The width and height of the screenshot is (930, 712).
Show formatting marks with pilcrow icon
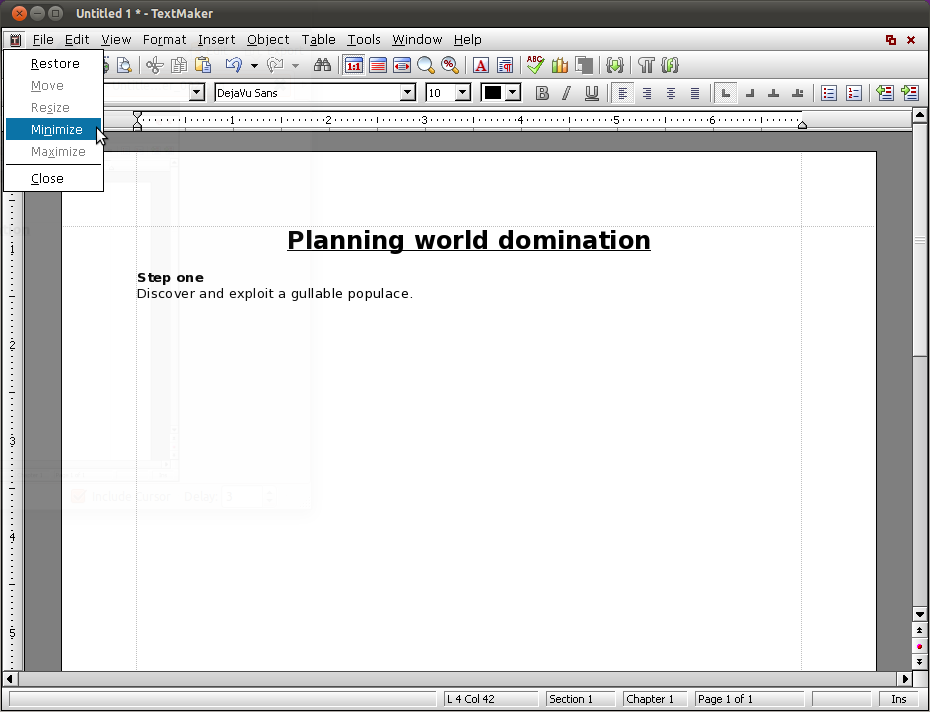point(646,66)
